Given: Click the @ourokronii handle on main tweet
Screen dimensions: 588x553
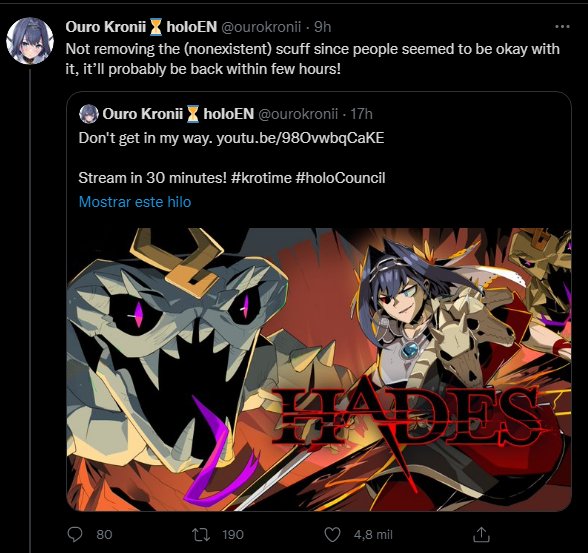Looking at the screenshot, I should (261, 27).
